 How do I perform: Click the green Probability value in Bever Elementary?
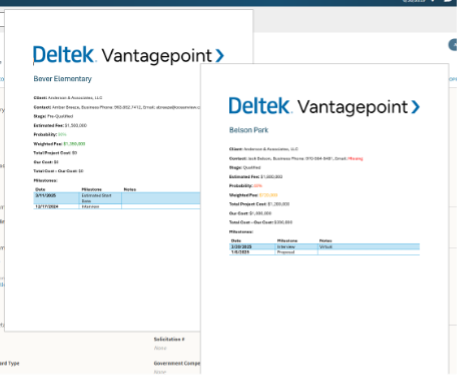pyautogui.click(x=62, y=134)
